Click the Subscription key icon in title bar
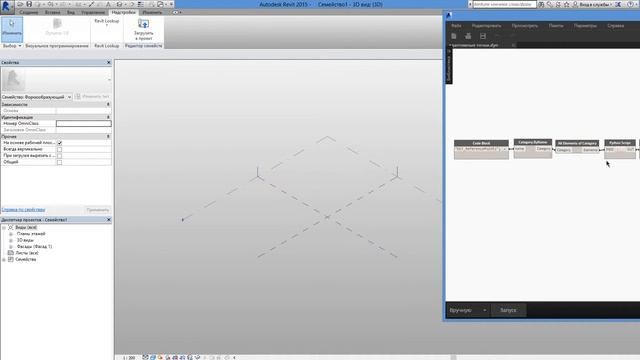Screen dimensions: 640x360 (x=550, y=4)
